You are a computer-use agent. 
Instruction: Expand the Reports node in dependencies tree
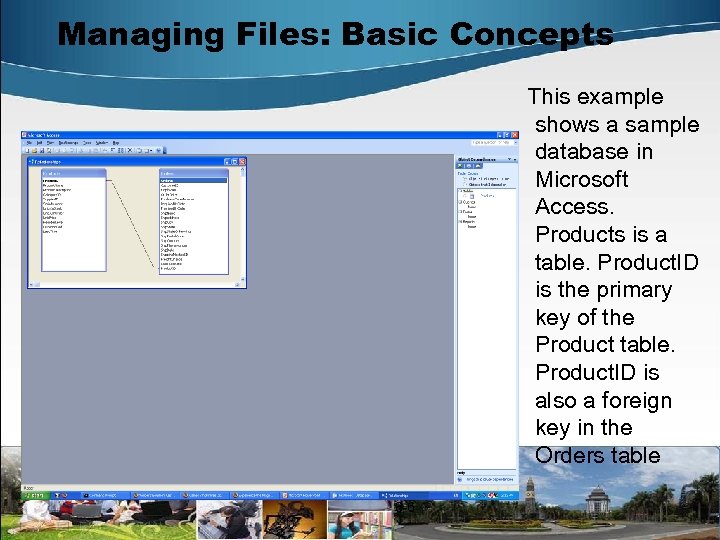(x=461, y=221)
